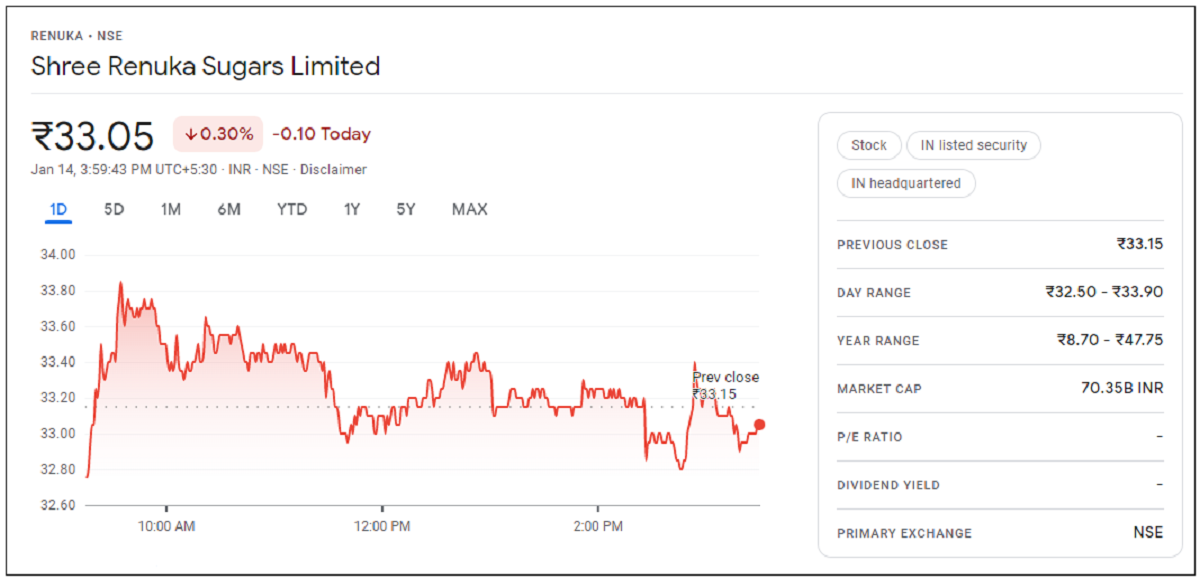Click the 33.40 y-axis label
Screen dimensions: 1200x580
(x=57, y=362)
